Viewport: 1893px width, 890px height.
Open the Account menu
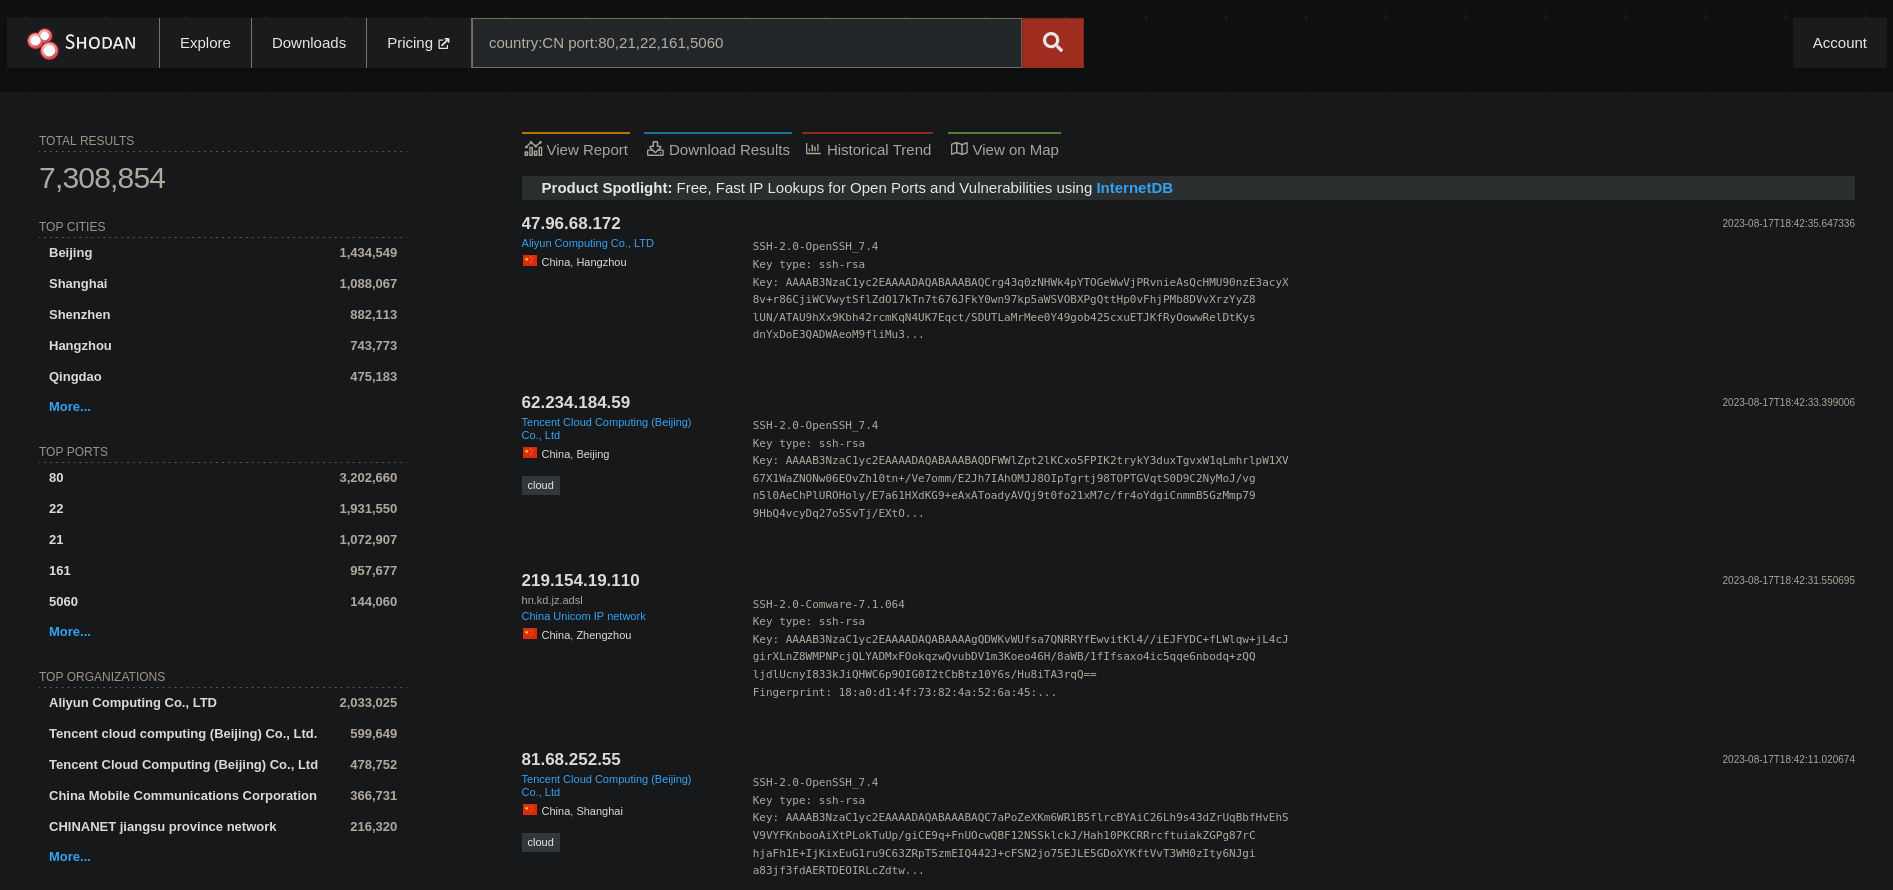click(1839, 43)
